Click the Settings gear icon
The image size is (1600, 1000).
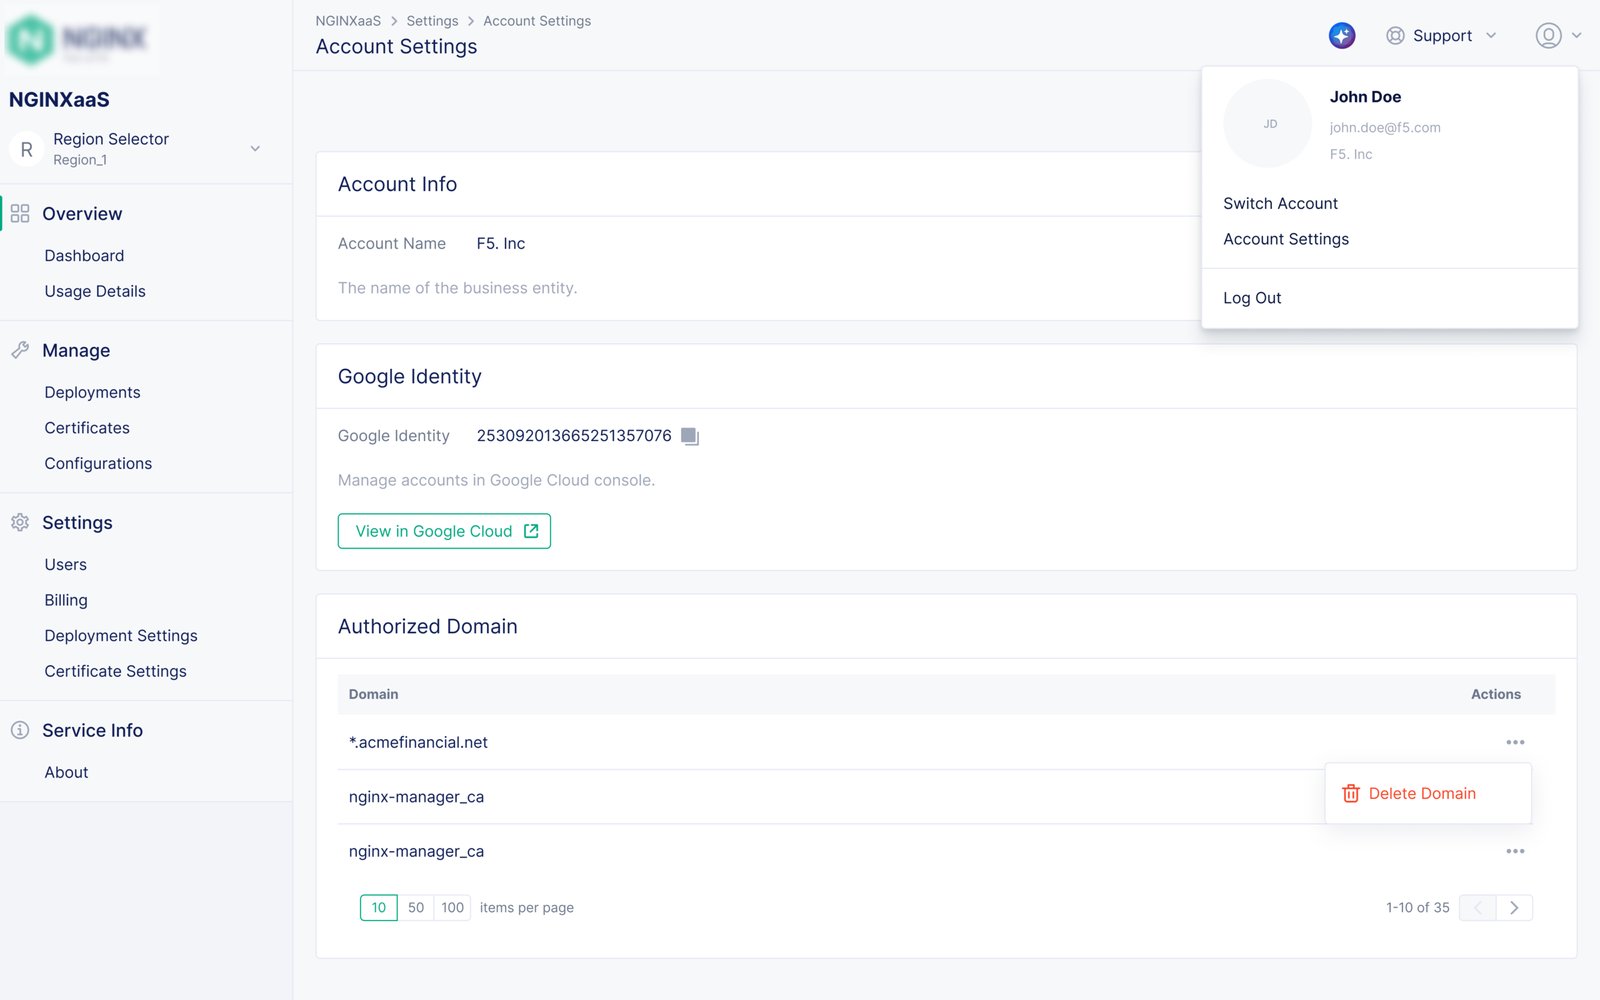20,523
